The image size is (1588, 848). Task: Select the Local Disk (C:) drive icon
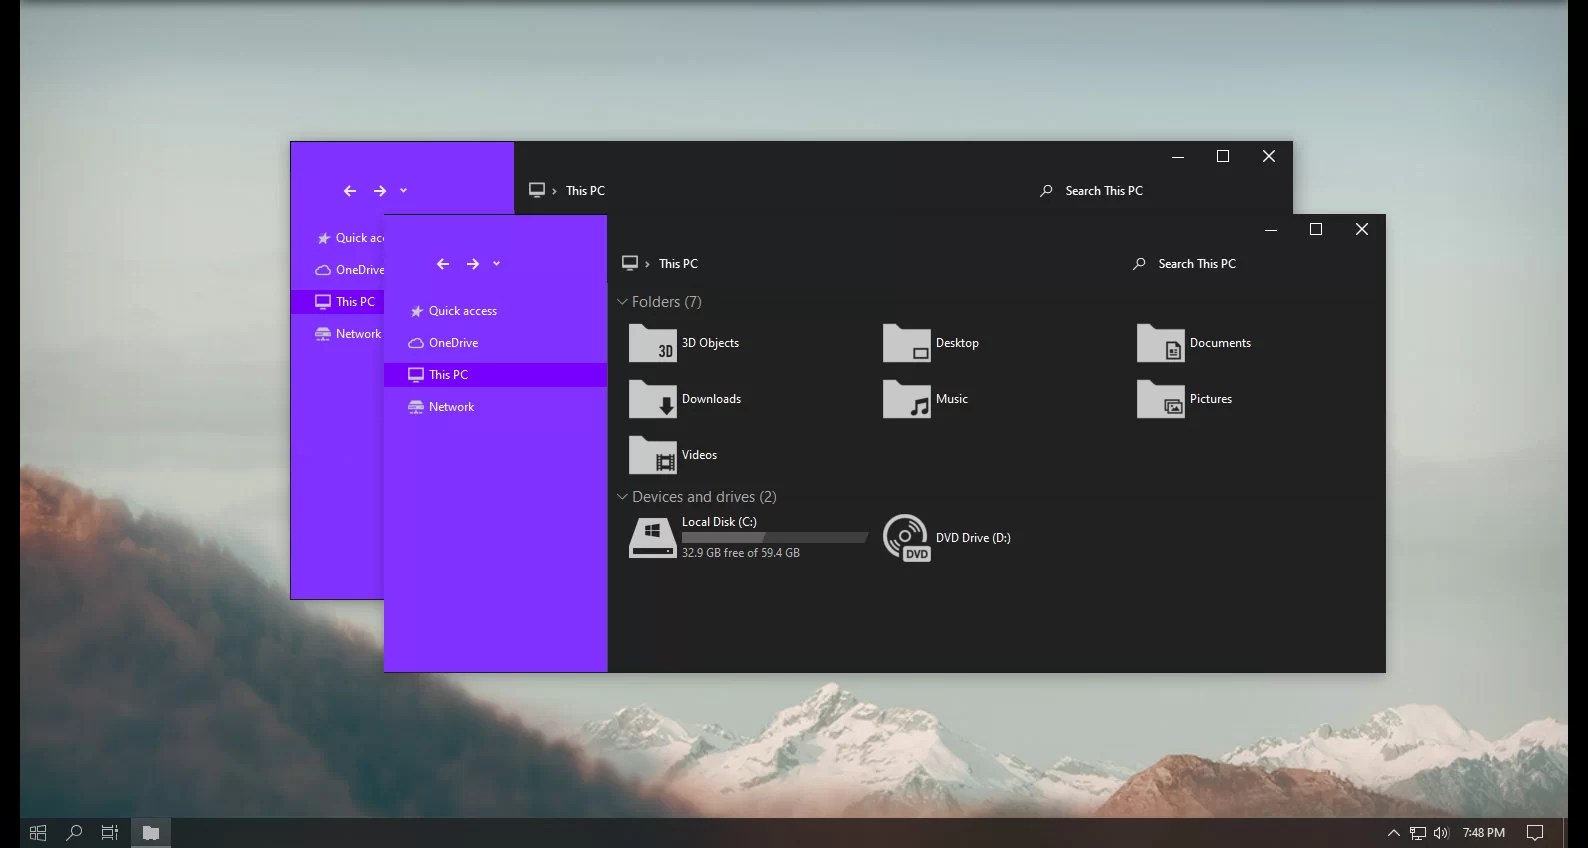point(653,538)
